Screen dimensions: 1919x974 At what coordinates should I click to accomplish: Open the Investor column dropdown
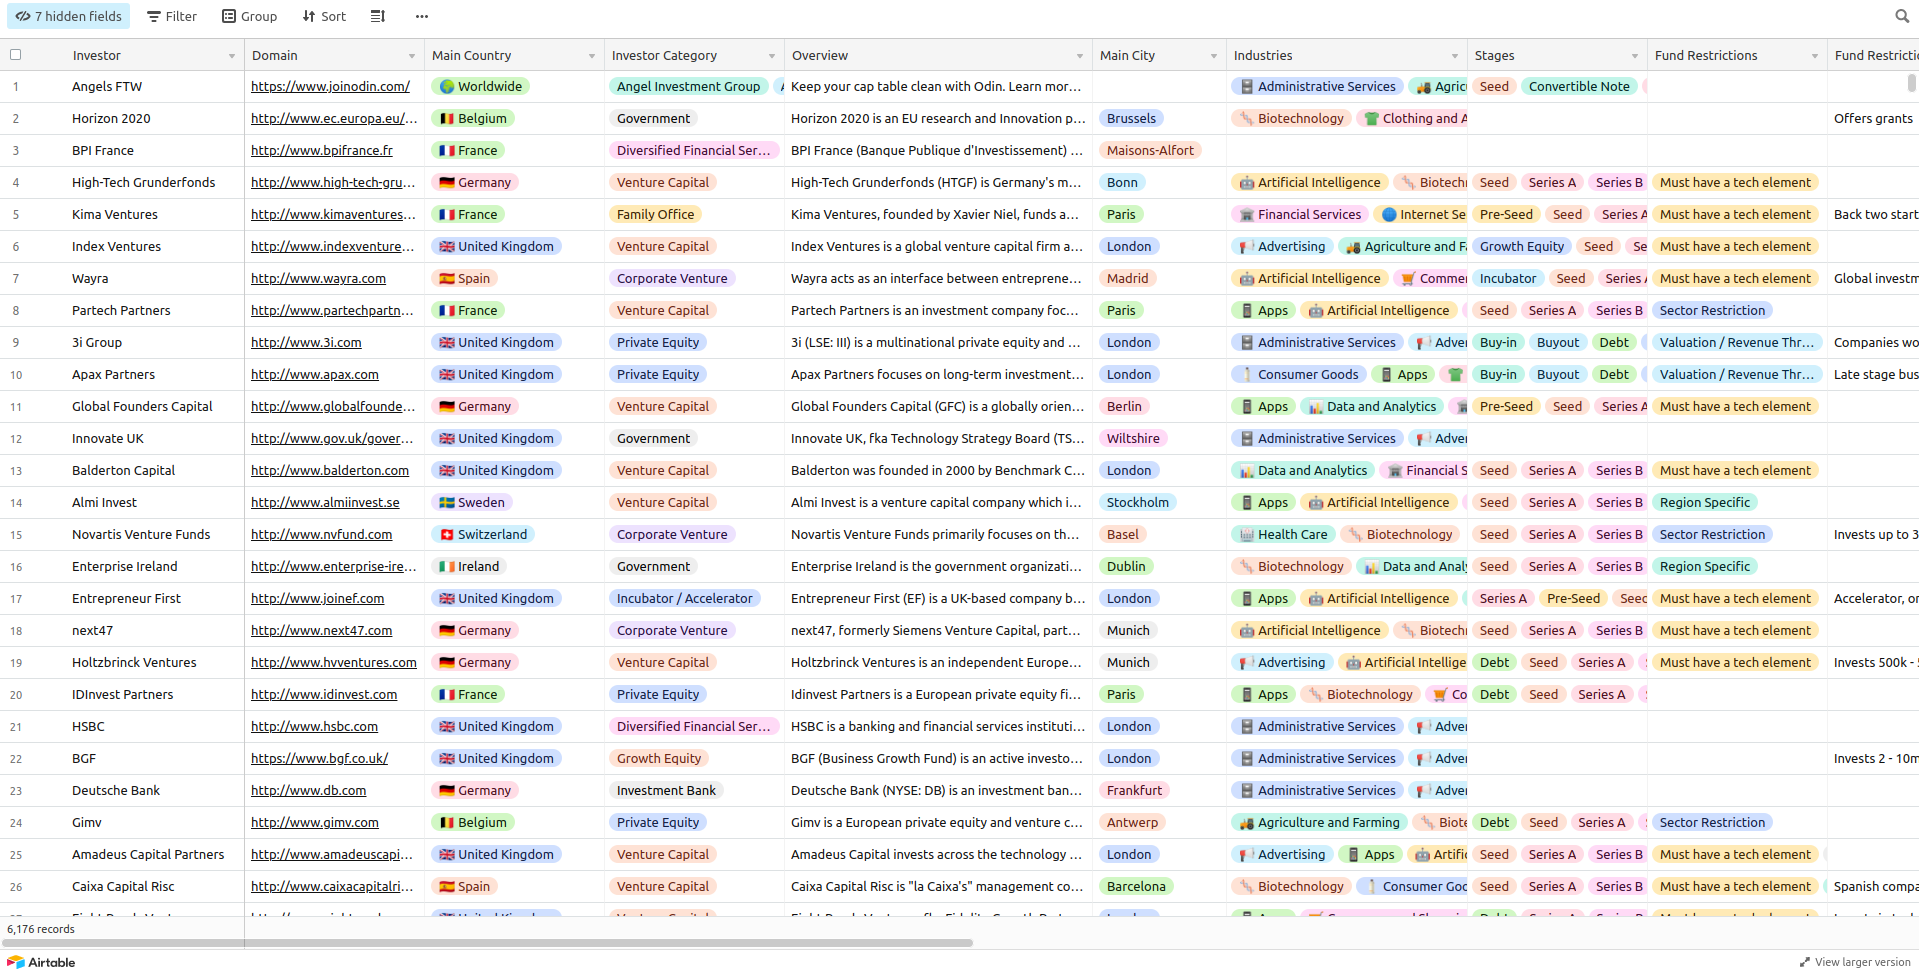pyautogui.click(x=232, y=56)
